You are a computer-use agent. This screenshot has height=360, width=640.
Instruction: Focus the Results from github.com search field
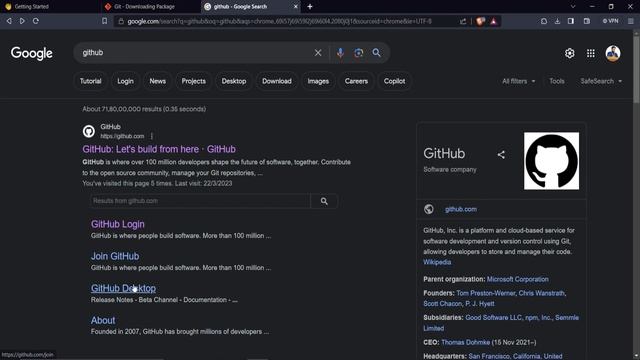(200, 201)
